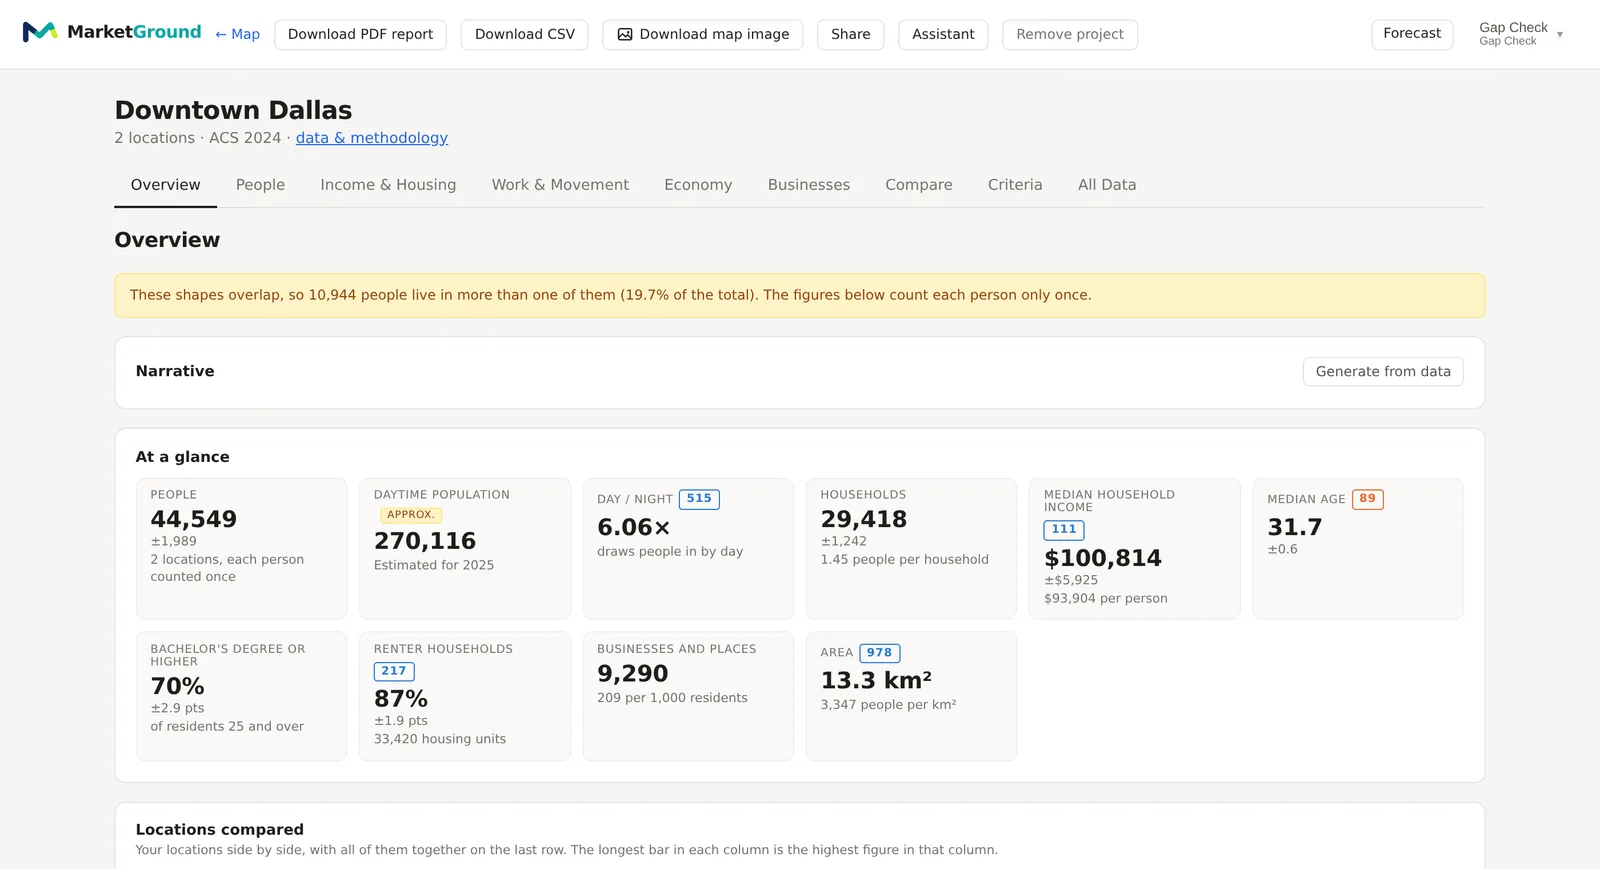The height and width of the screenshot is (869, 1600).
Task: Open the Criteria tab
Action: tap(1015, 185)
